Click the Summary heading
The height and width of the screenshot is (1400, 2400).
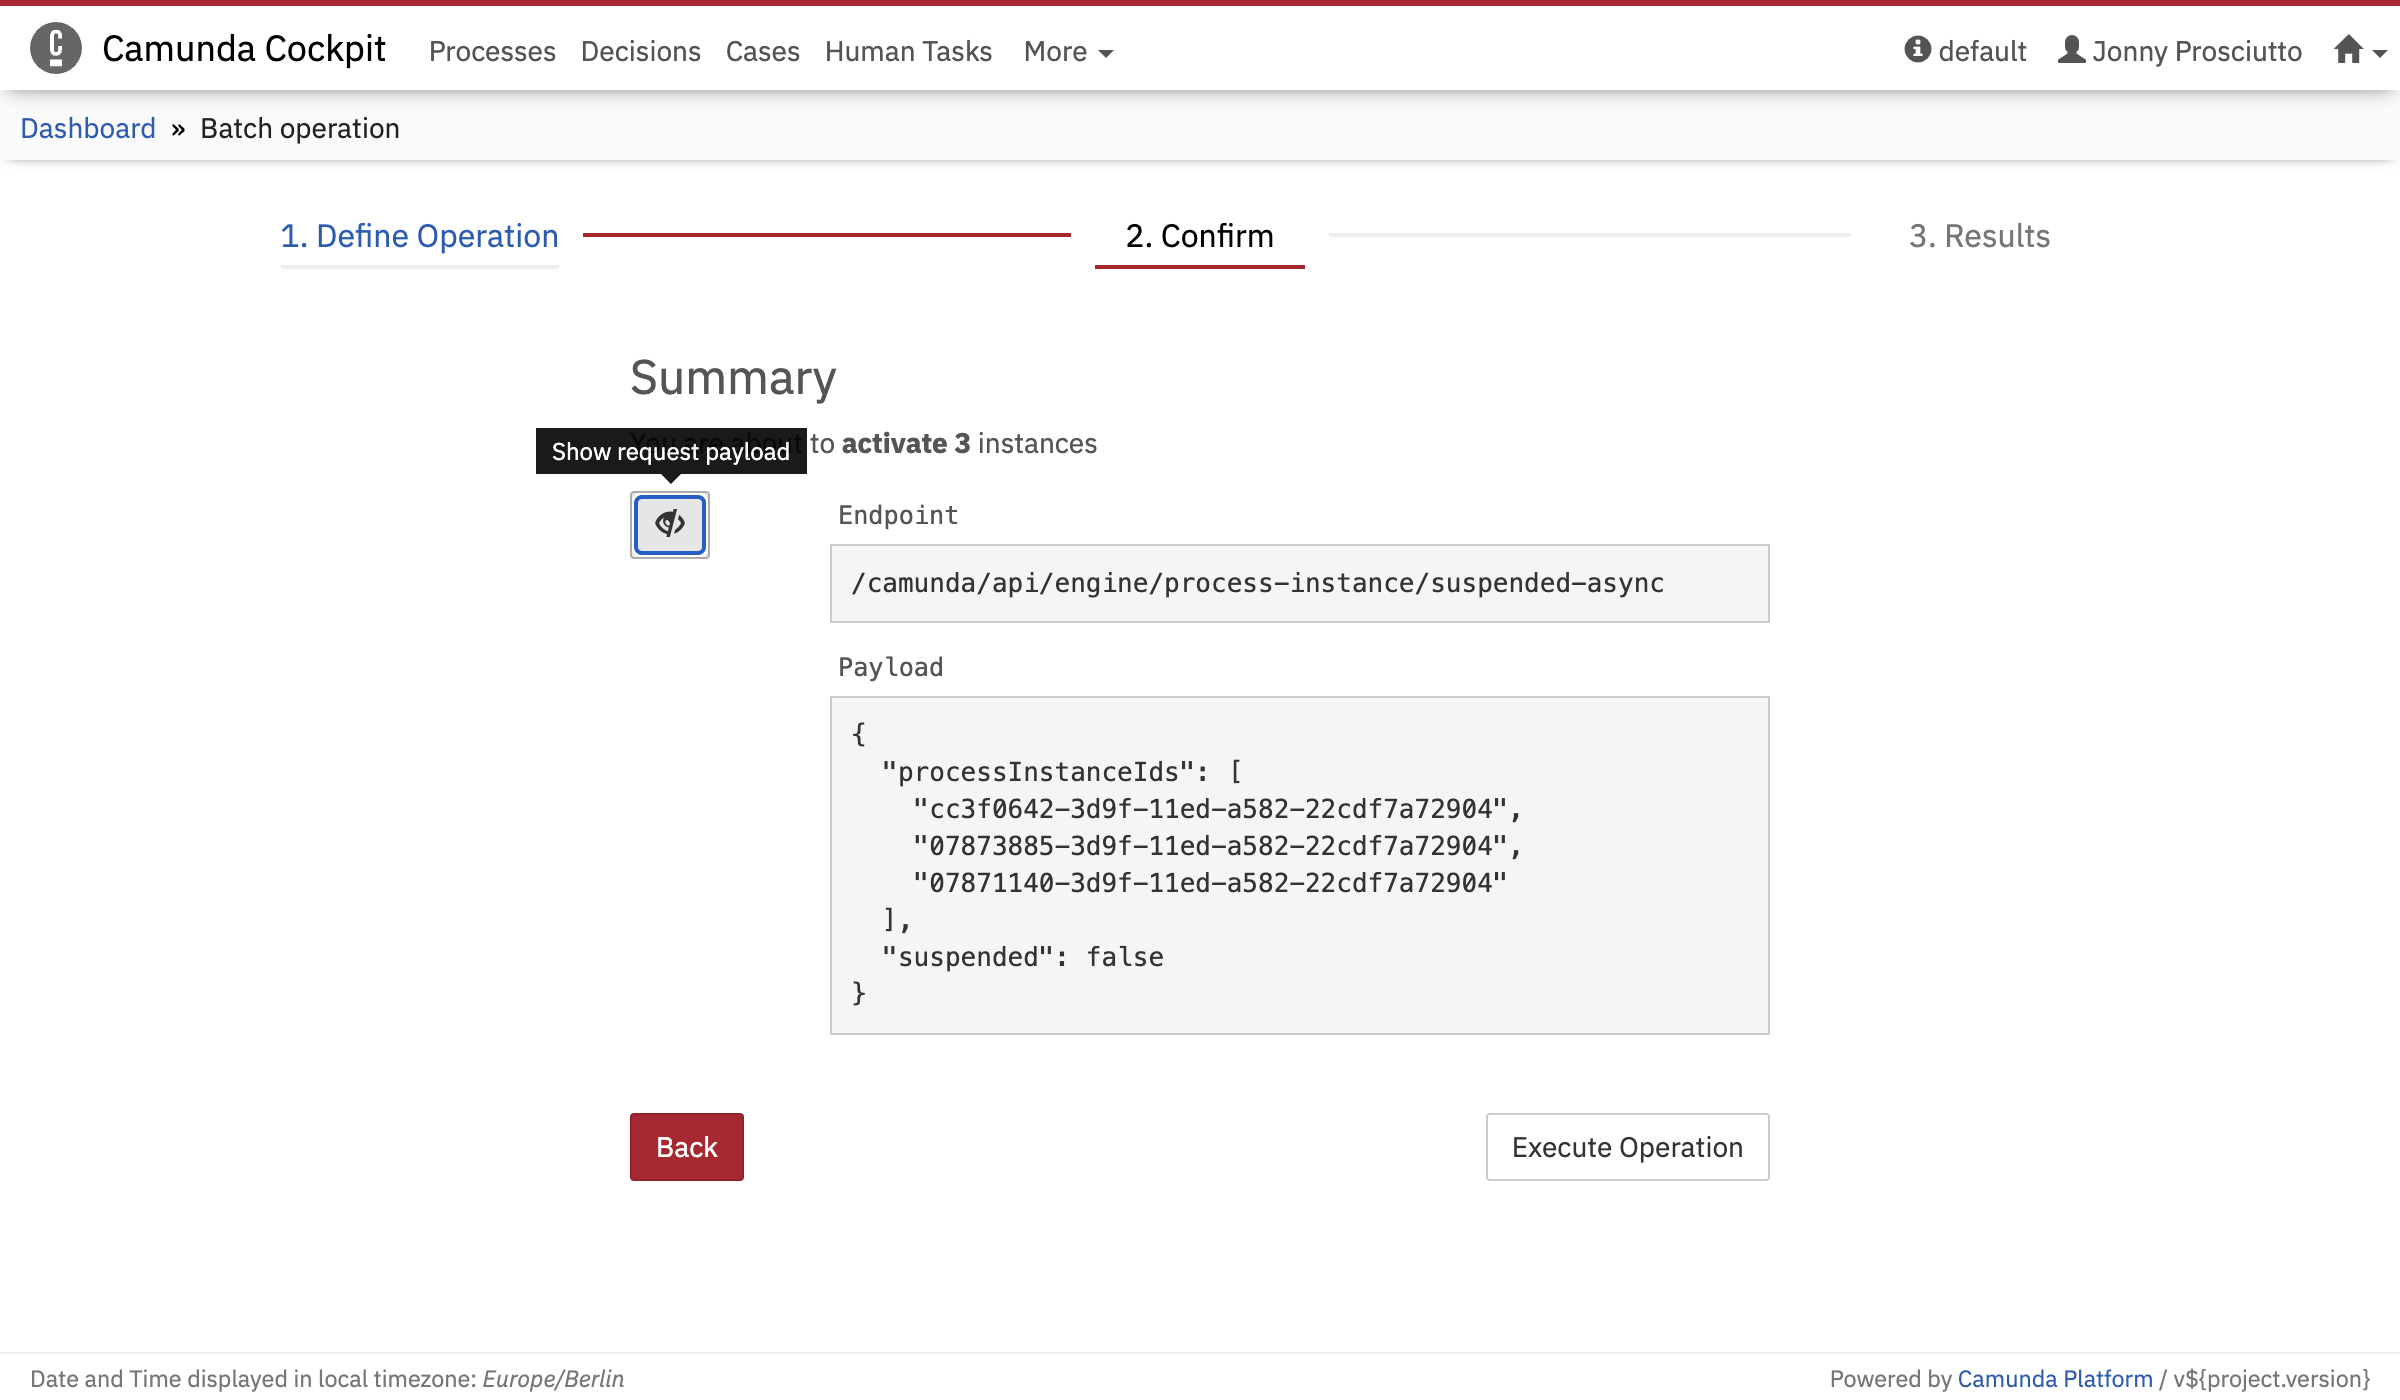tap(733, 378)
